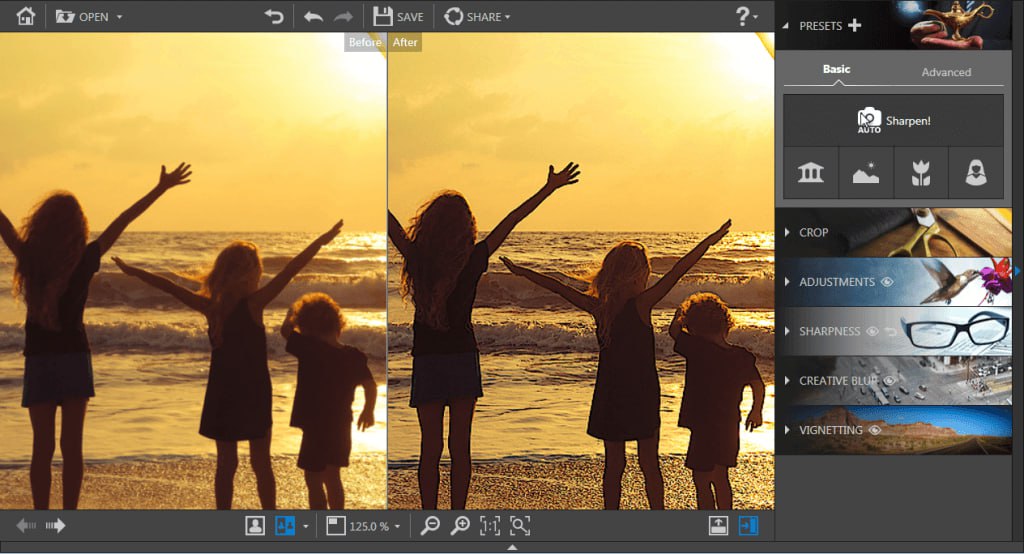
Task: Open the 125.0 % zoom level dropdown
Action: click(x=397, y=526)
